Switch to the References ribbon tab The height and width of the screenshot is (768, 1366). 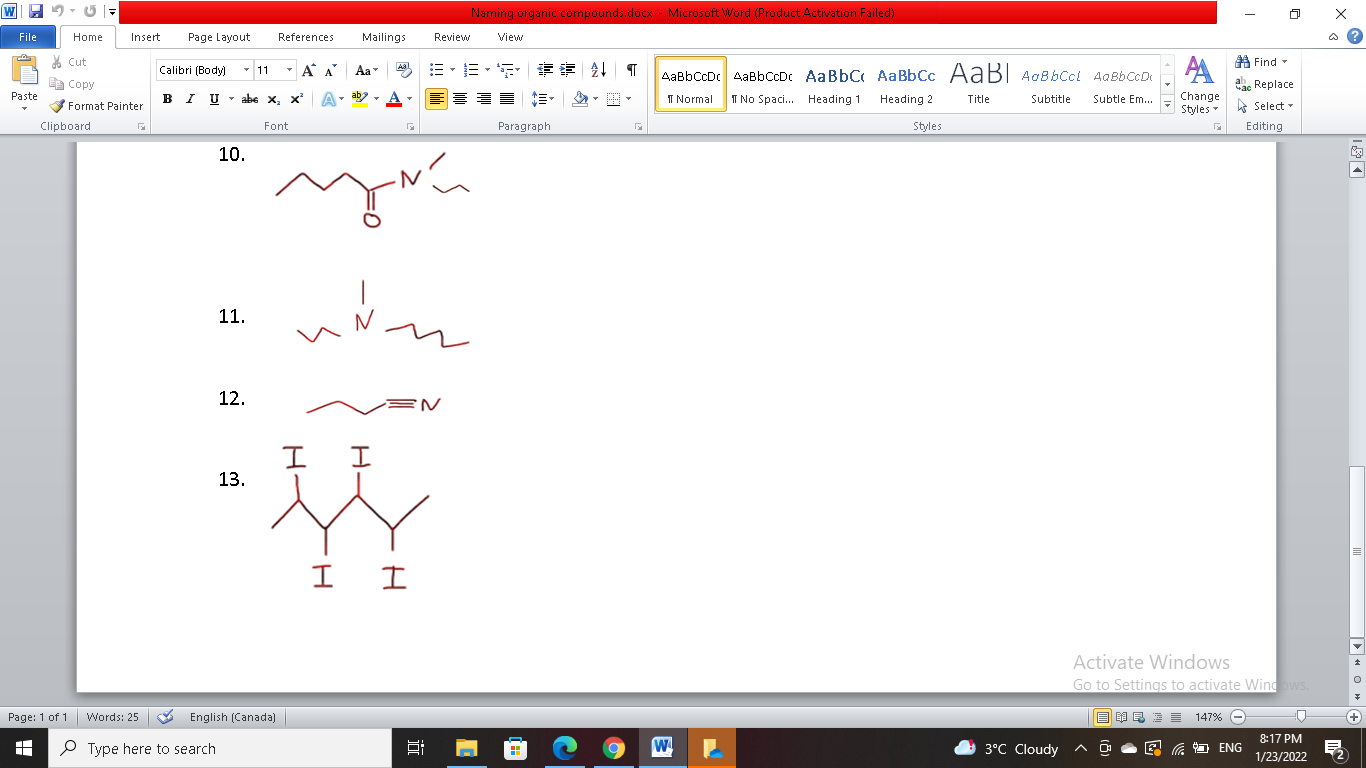pyautogui.click(x=305, y=37)
